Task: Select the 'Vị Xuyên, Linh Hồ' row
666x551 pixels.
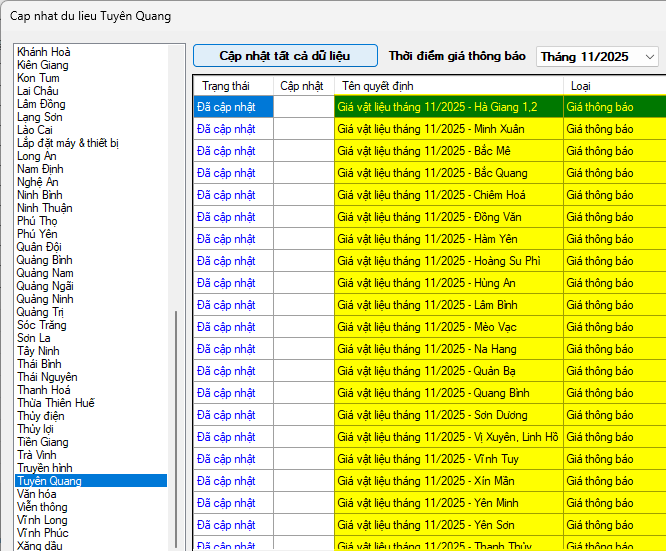Action: click(448, 437)
